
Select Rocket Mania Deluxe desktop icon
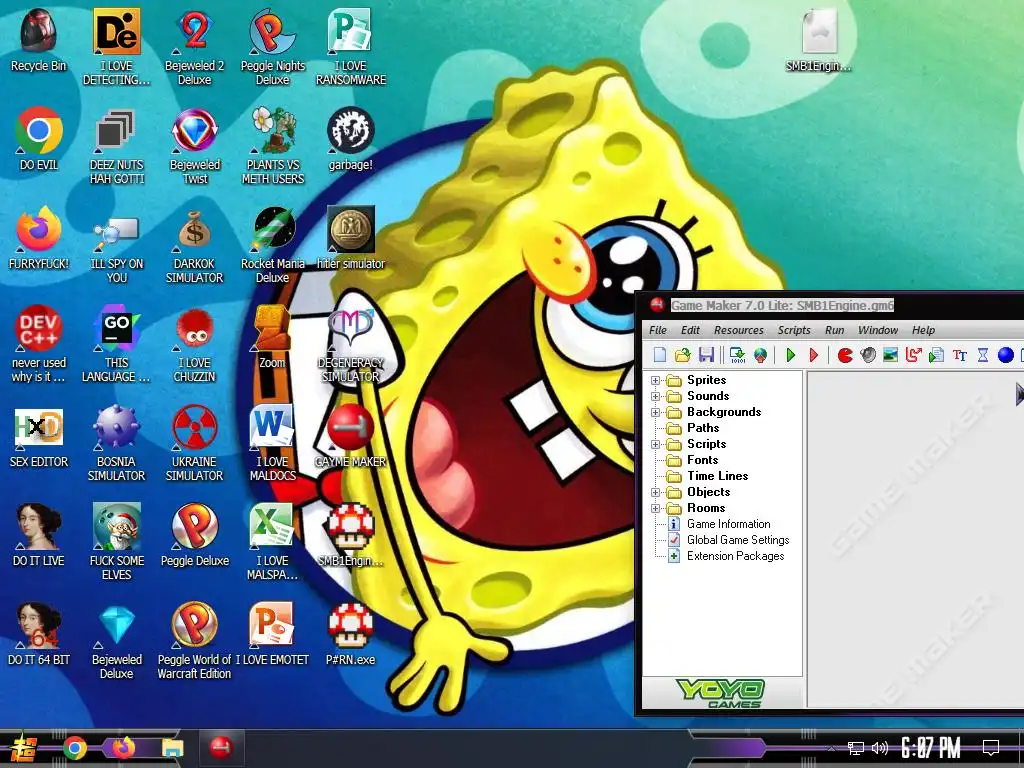(x=272, y=245)
